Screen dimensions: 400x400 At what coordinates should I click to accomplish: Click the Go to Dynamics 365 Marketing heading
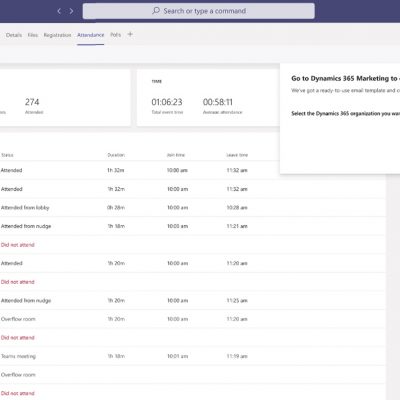click(345, 78)
